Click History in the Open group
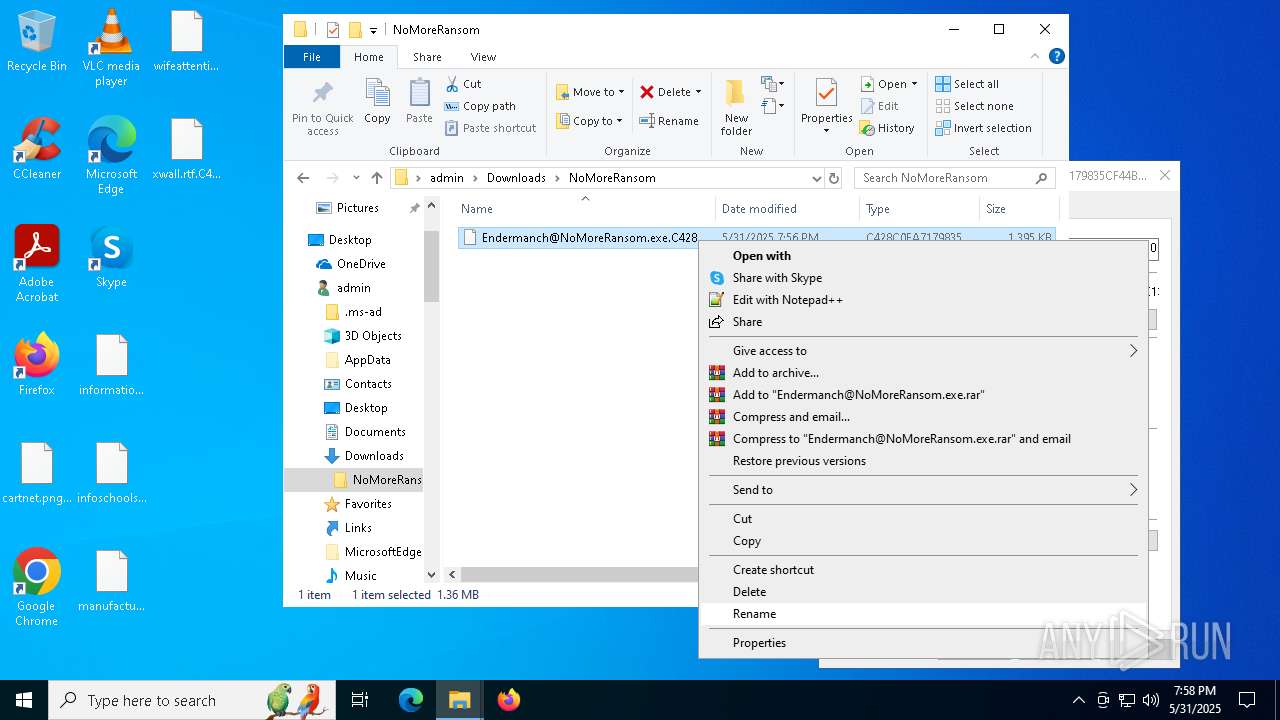This screenshot has height=720, width=1280. tap(887, 128)
